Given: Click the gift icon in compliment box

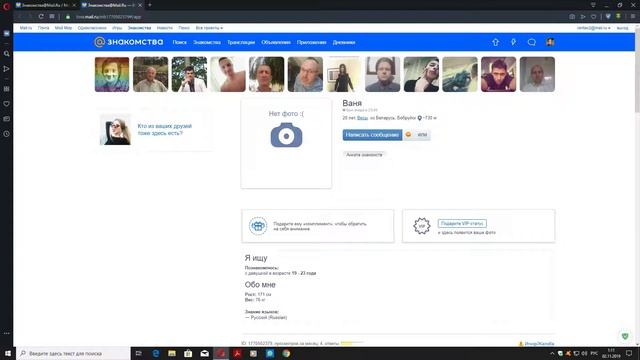Looking at the screenshot, I should [x=258, y=226].
